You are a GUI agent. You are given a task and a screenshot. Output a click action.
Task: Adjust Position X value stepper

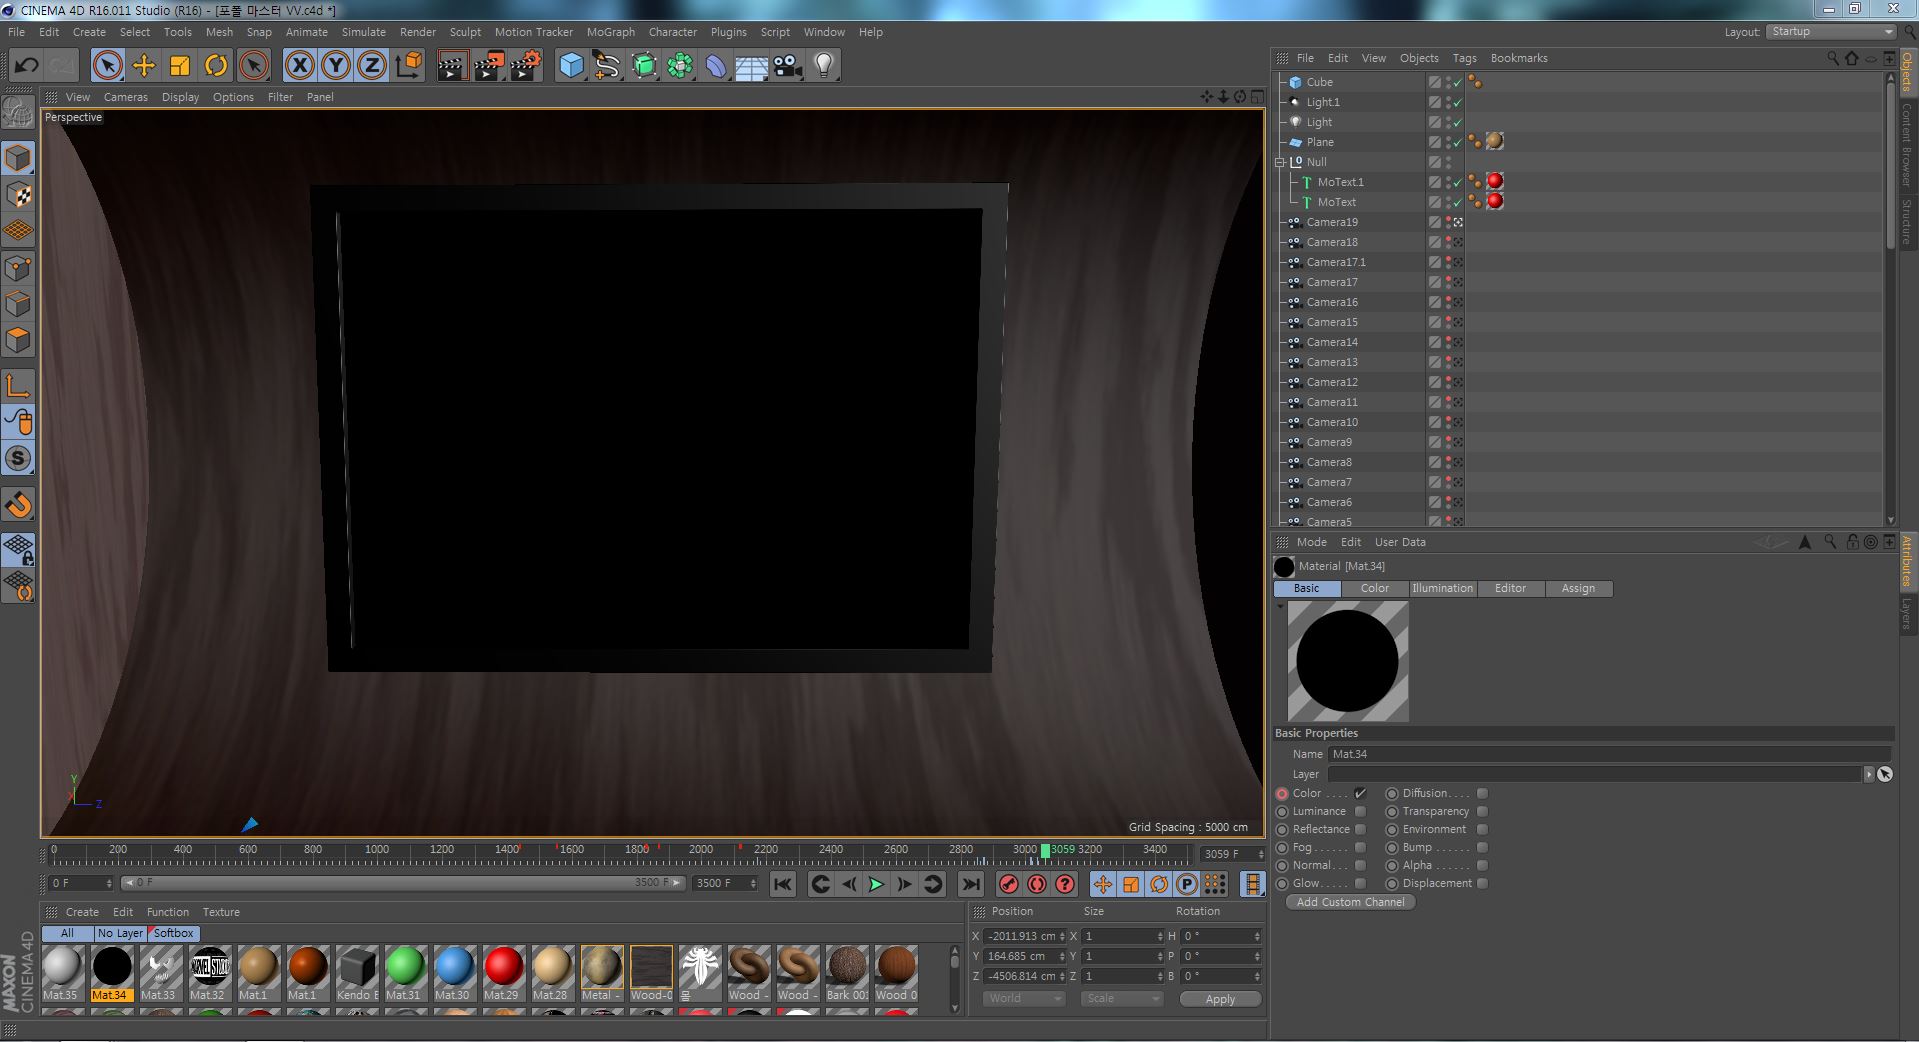click(x=1062, y=936)
